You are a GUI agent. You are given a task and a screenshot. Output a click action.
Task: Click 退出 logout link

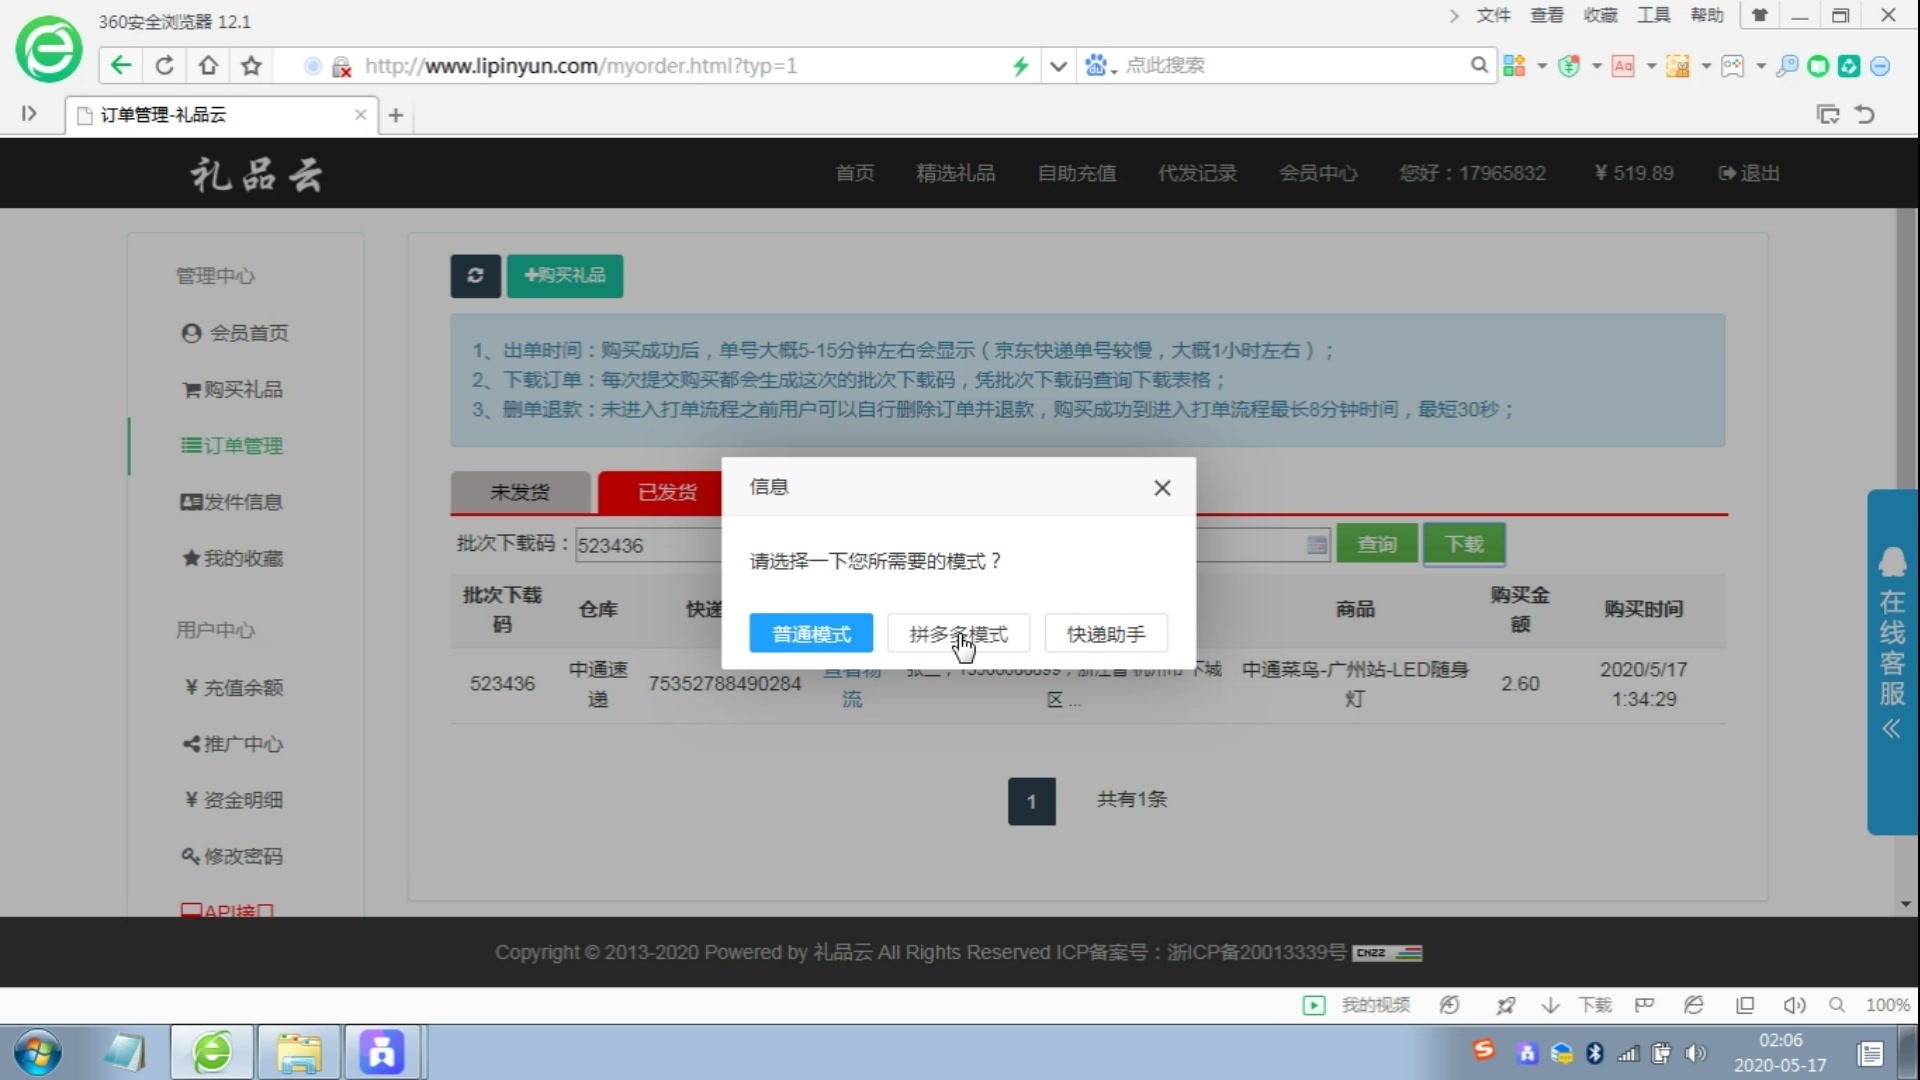[1749, 173]
